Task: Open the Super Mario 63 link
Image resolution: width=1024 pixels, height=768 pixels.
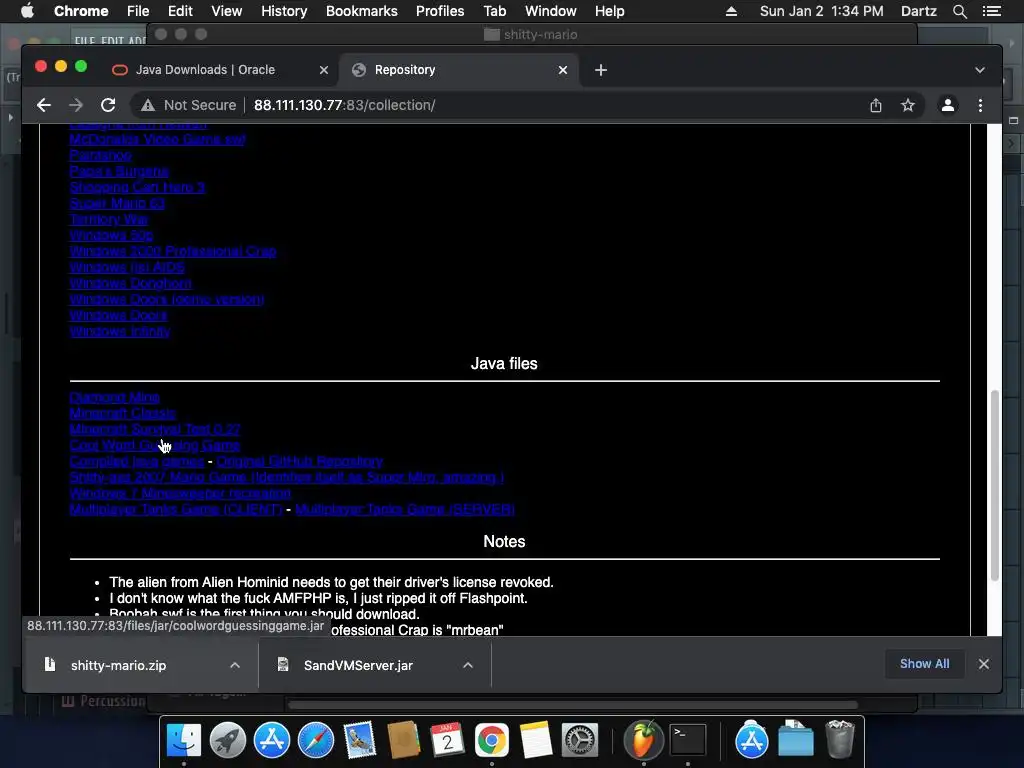Action: tap(117, 203)
